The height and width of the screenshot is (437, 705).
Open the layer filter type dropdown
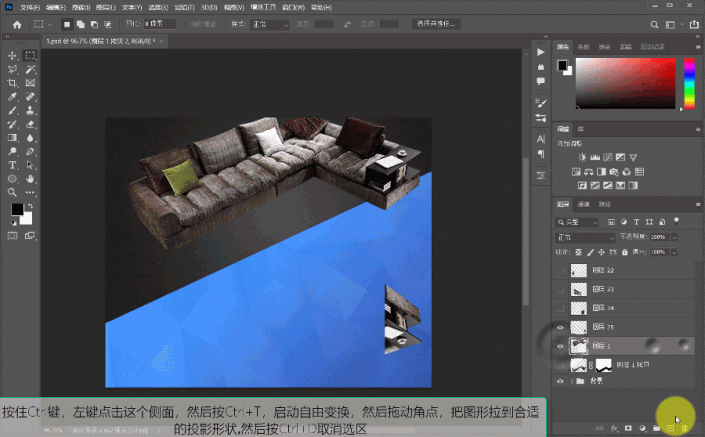(x=577, y=222)
